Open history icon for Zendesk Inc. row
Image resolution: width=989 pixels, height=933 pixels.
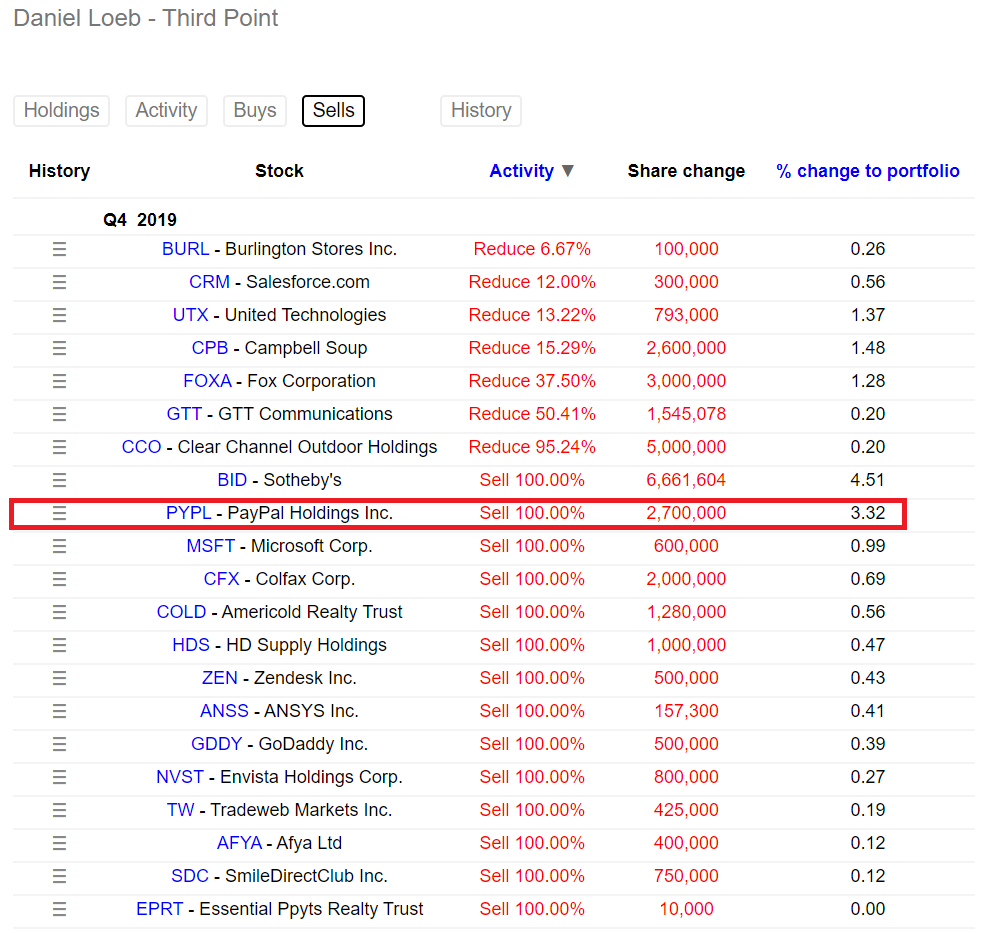pos(59,678)
